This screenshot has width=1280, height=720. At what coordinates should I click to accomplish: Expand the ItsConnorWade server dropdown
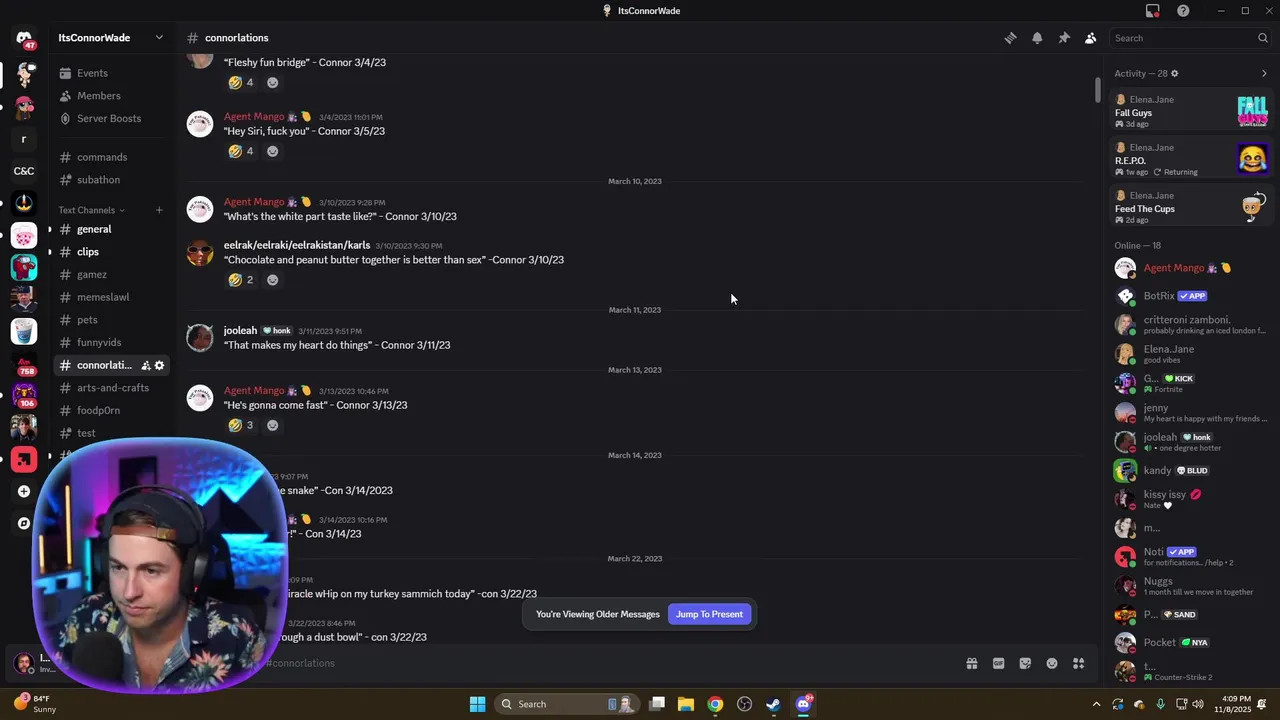coord(159,38)
